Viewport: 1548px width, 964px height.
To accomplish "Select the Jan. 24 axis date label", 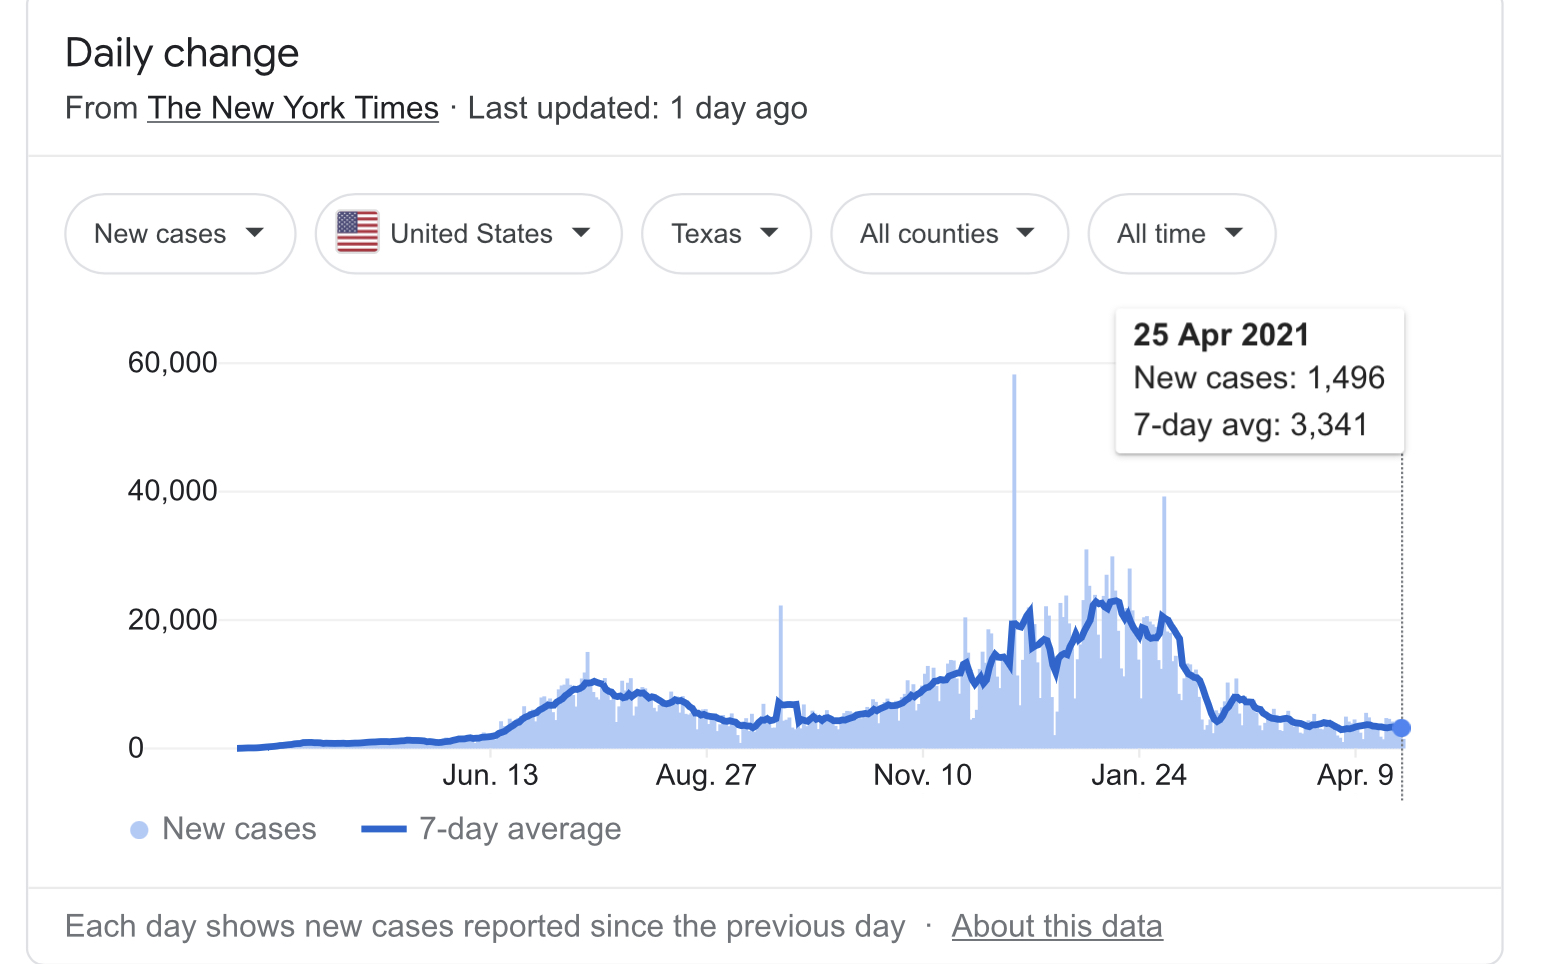I will [x=1138, y=775].
